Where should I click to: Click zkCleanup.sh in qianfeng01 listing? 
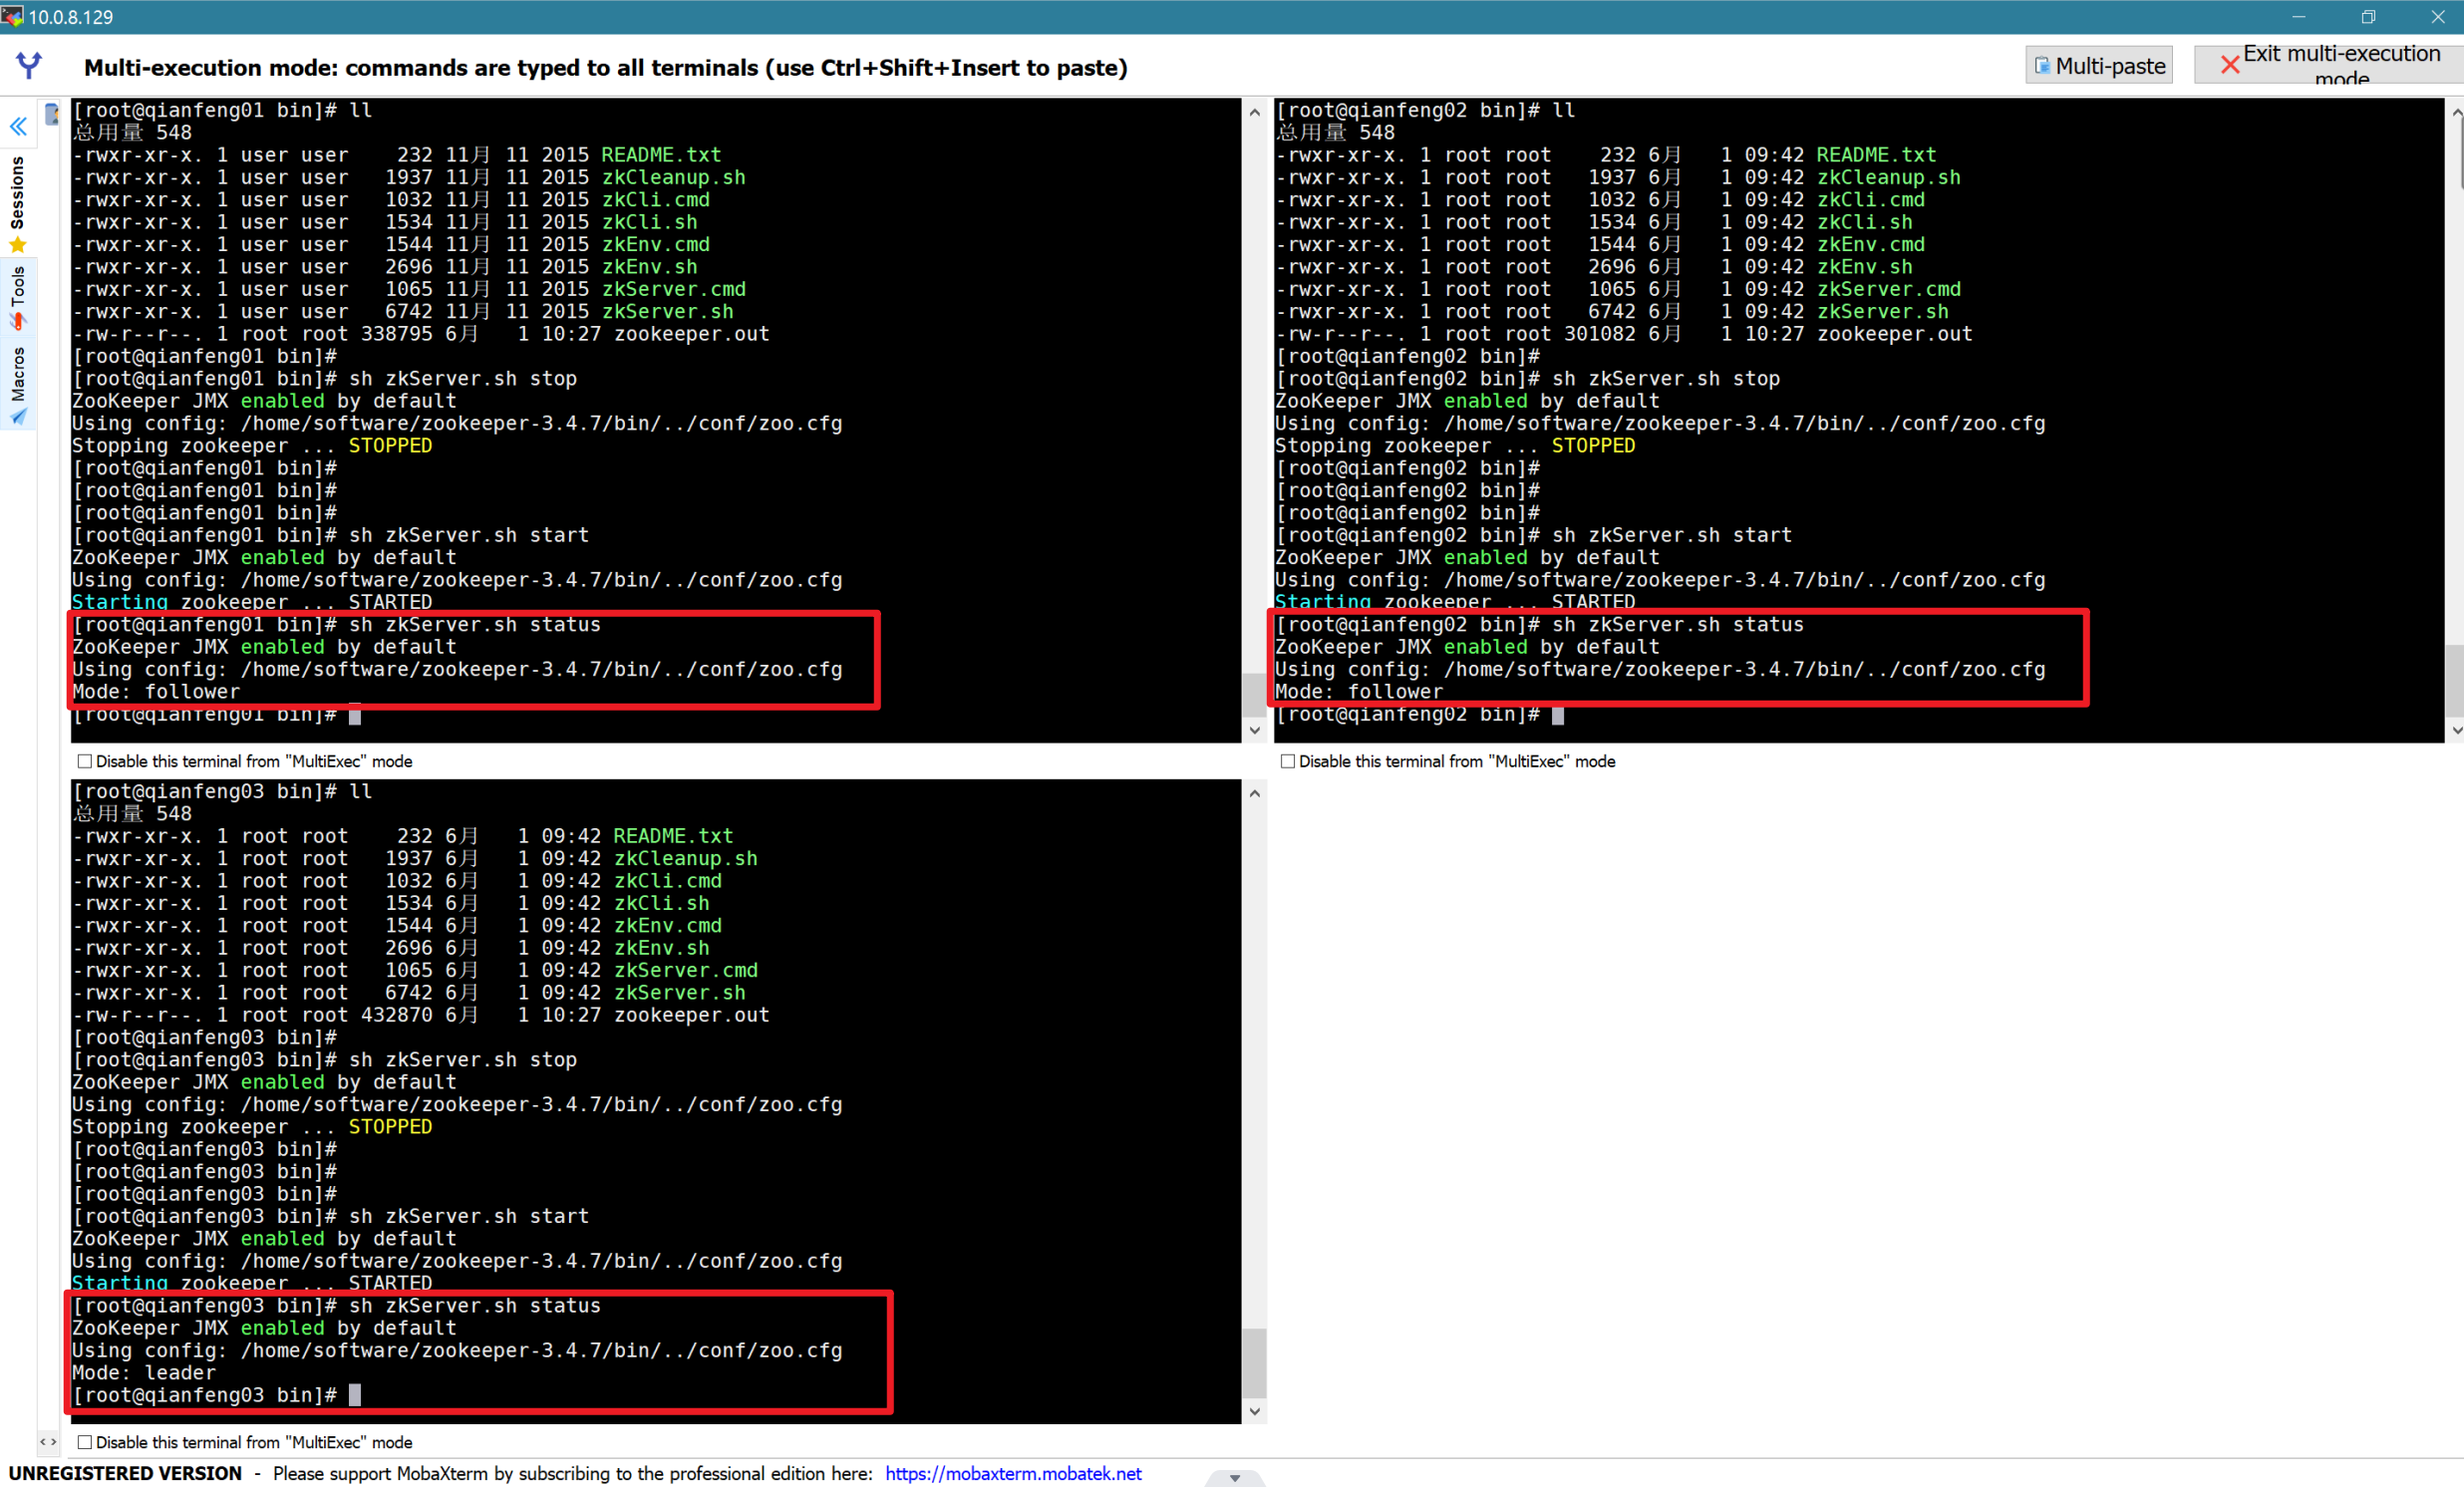[x=673, y=177]
